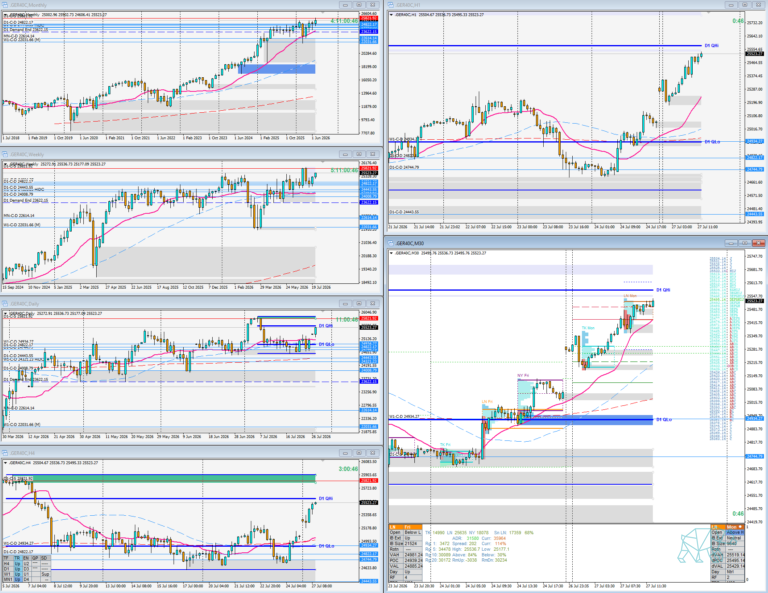Screen dimensions: 768x593
Task: Click the red price label in Monthly chart
Action: (368, 18)
